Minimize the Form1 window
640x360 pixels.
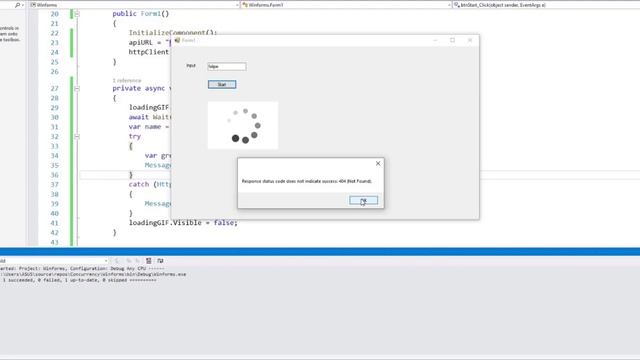tap(435, 40)
